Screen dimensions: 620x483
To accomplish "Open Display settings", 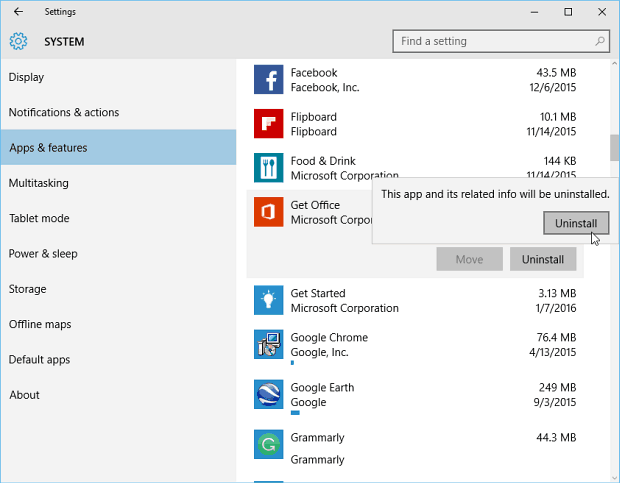I will [119, 77].
